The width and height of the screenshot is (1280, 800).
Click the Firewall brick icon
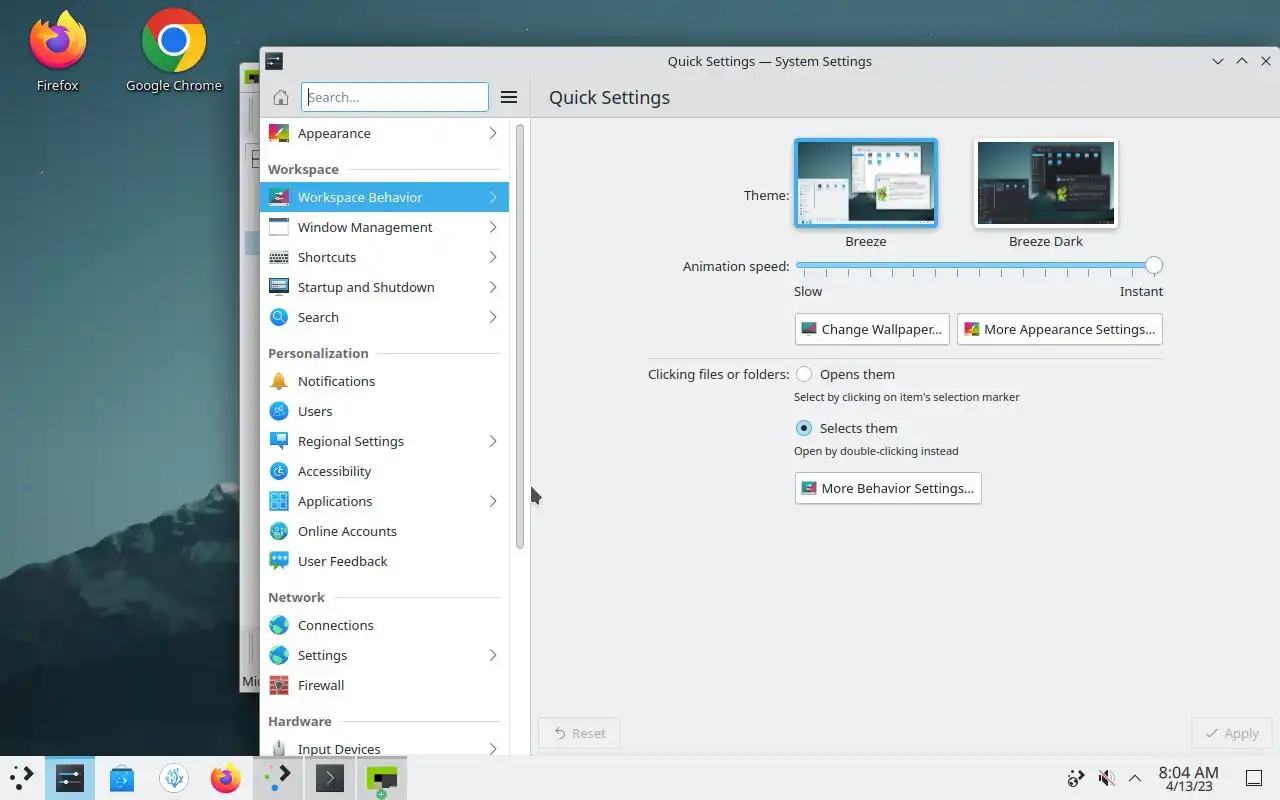tap(279, 685)
